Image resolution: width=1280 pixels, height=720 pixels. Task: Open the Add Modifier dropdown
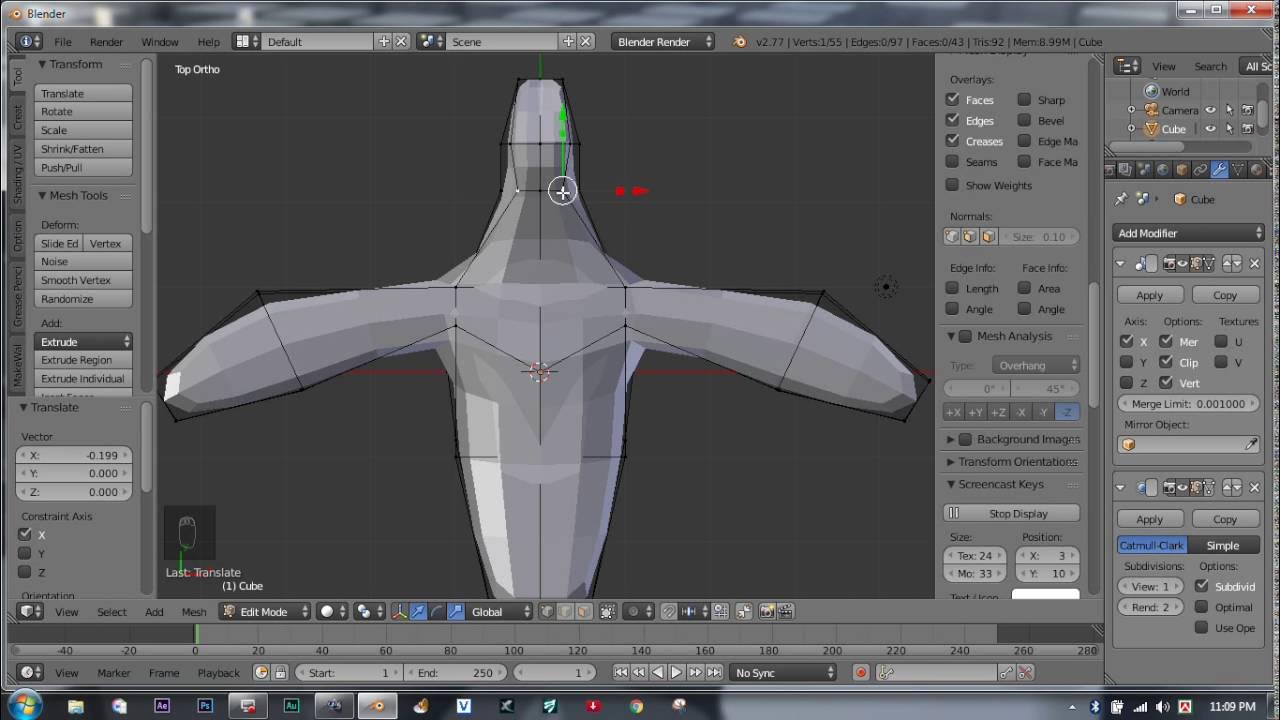(x=1188, y=233)
